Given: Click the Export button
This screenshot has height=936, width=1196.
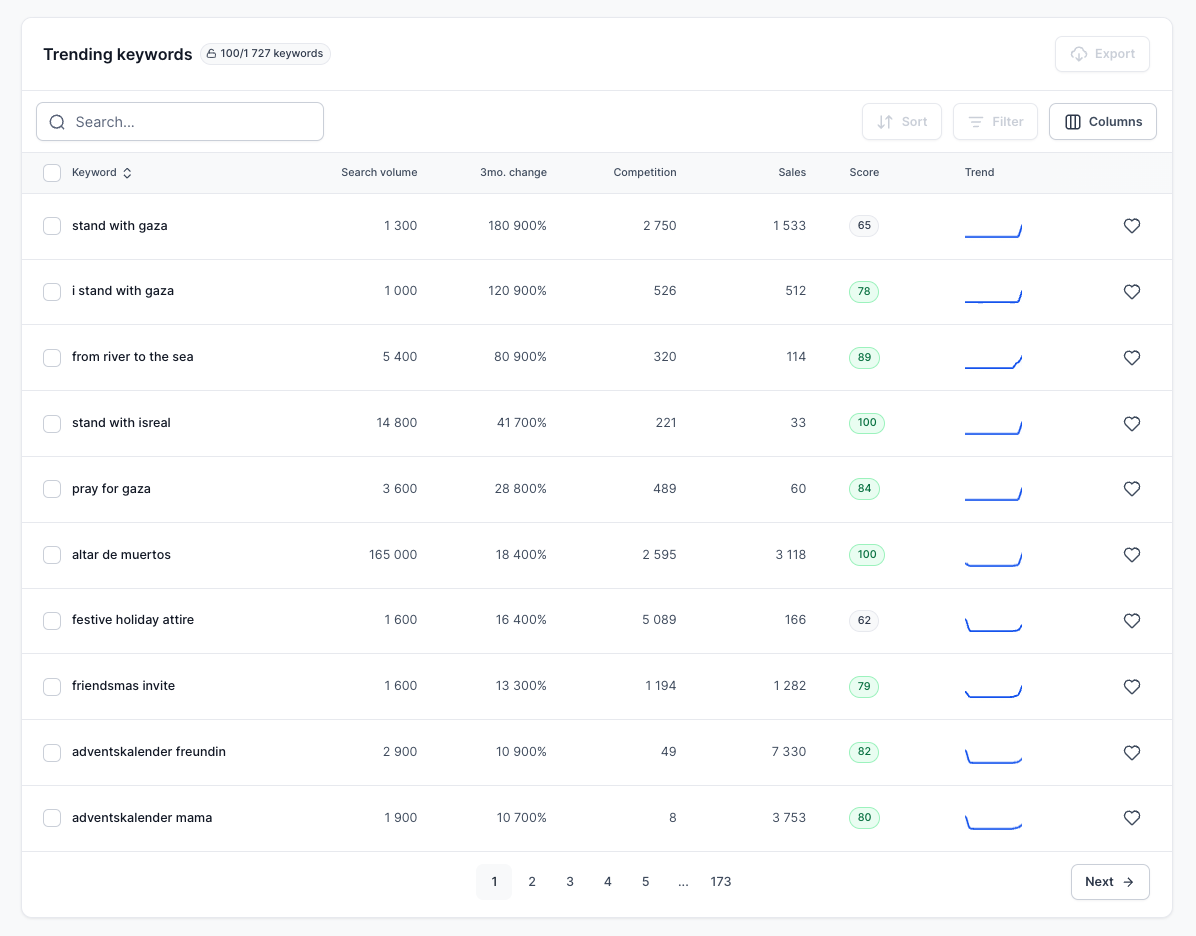Looking at the screenshot, I should tap(1101, 54).
